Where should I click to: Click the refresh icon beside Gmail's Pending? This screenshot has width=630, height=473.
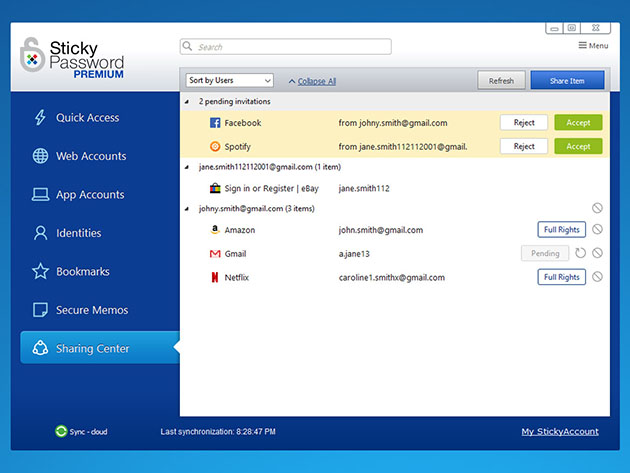click(x=580, y=254)
